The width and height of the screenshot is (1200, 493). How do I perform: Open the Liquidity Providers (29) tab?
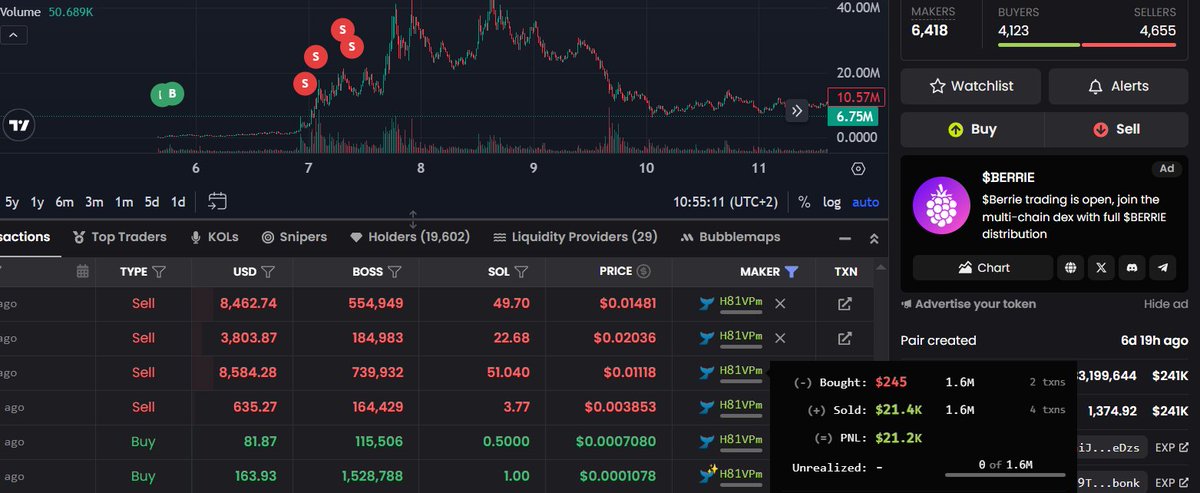pyautogui.click(x=576, y=237)
